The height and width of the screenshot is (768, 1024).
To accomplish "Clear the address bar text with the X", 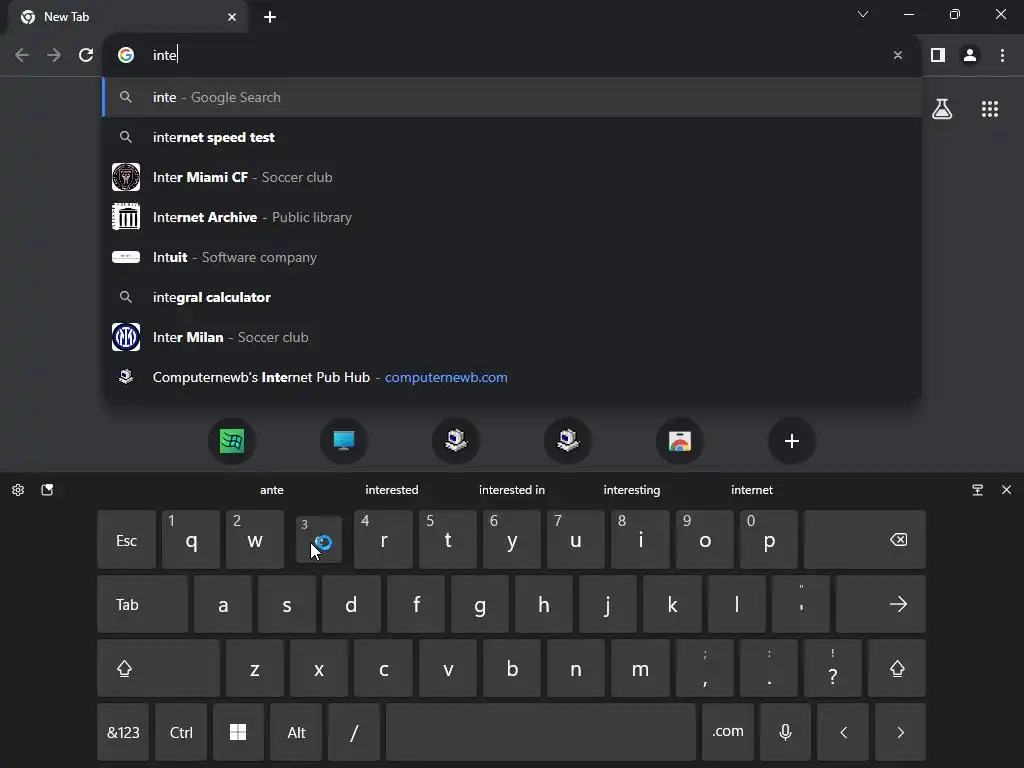I will pos(898,56).
